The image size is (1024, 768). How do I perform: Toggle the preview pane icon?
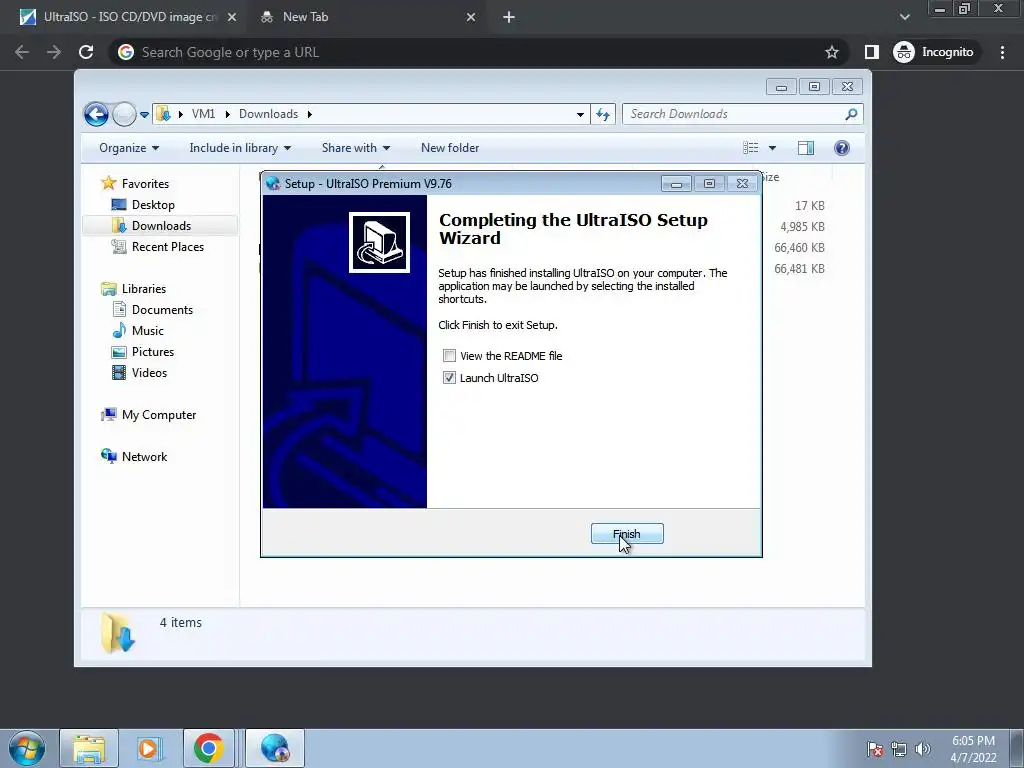806,148
